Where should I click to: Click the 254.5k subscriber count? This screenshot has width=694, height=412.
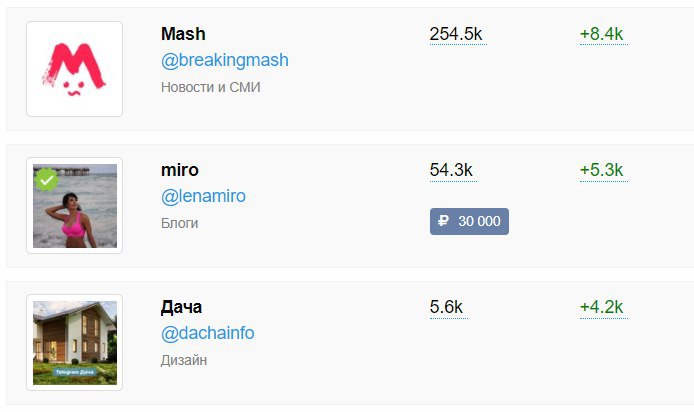tap(457, 34)
